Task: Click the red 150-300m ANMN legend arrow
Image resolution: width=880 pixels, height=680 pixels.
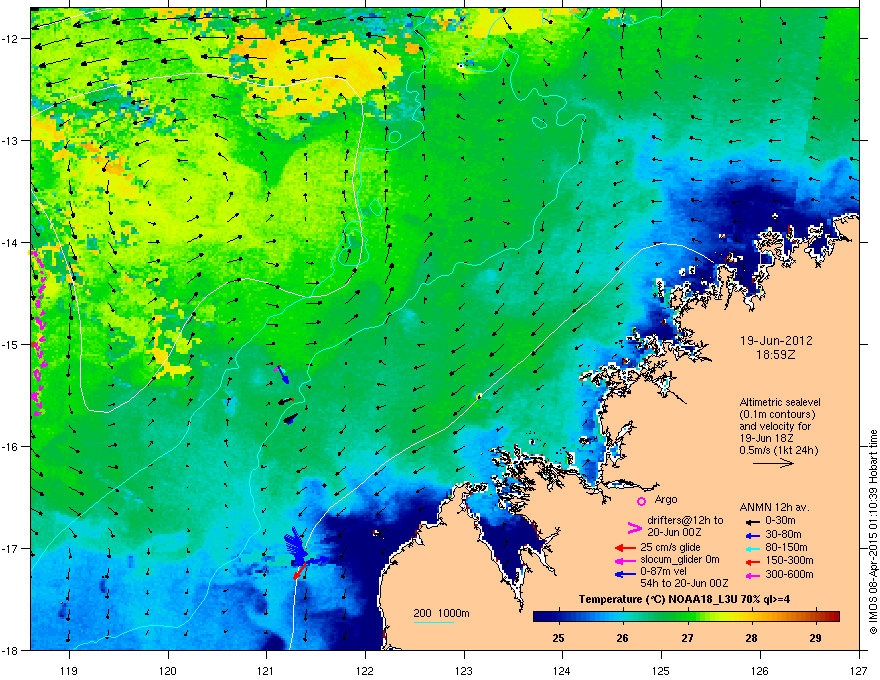Action: [753, 561]
